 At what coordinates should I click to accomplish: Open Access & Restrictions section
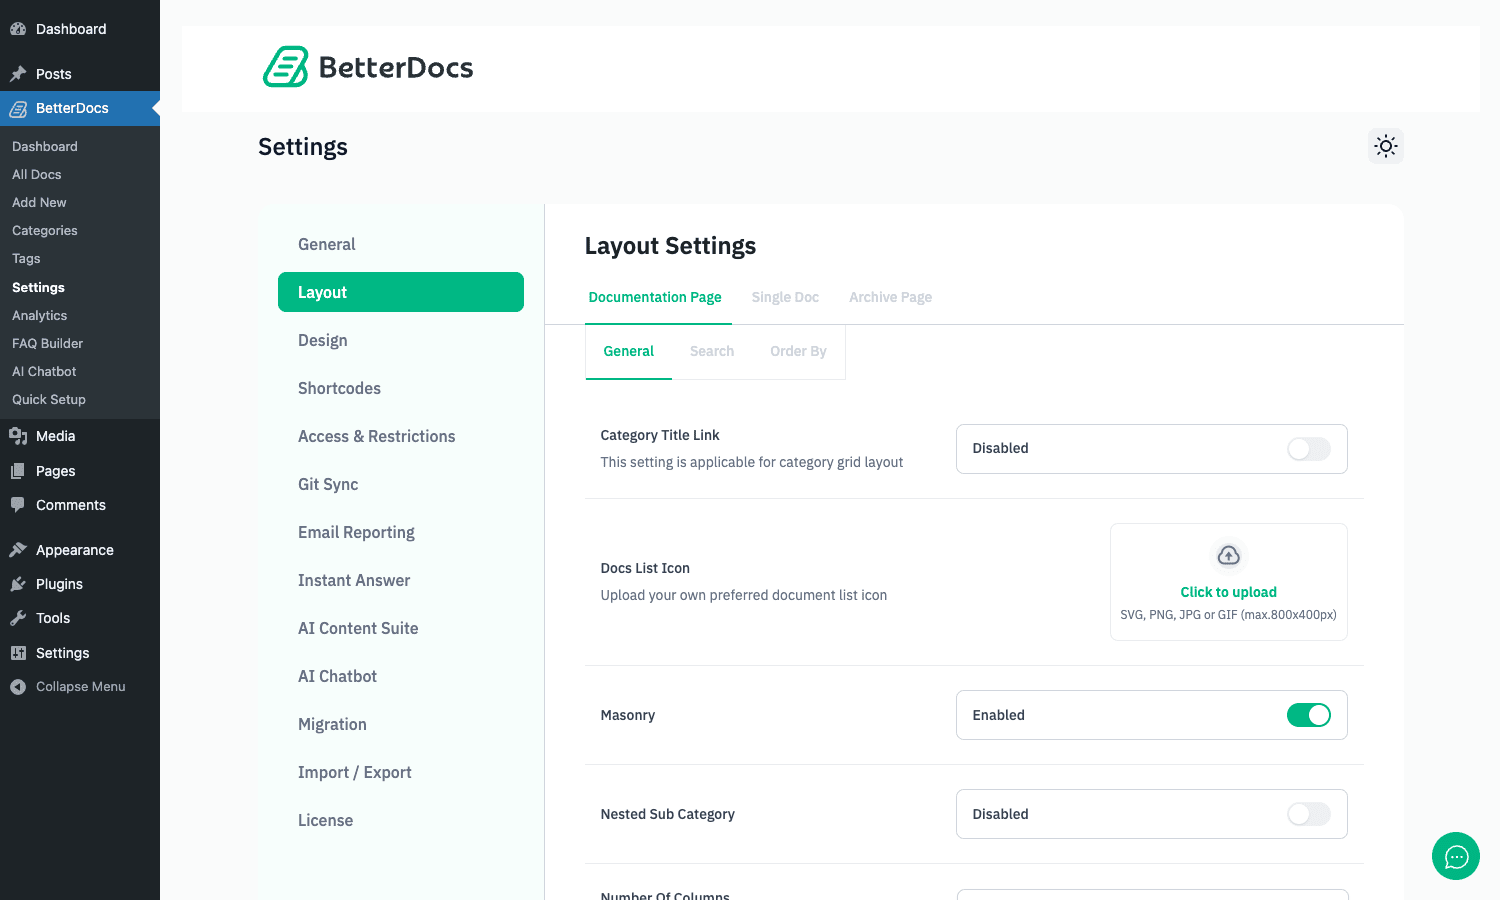click(401, 436)
